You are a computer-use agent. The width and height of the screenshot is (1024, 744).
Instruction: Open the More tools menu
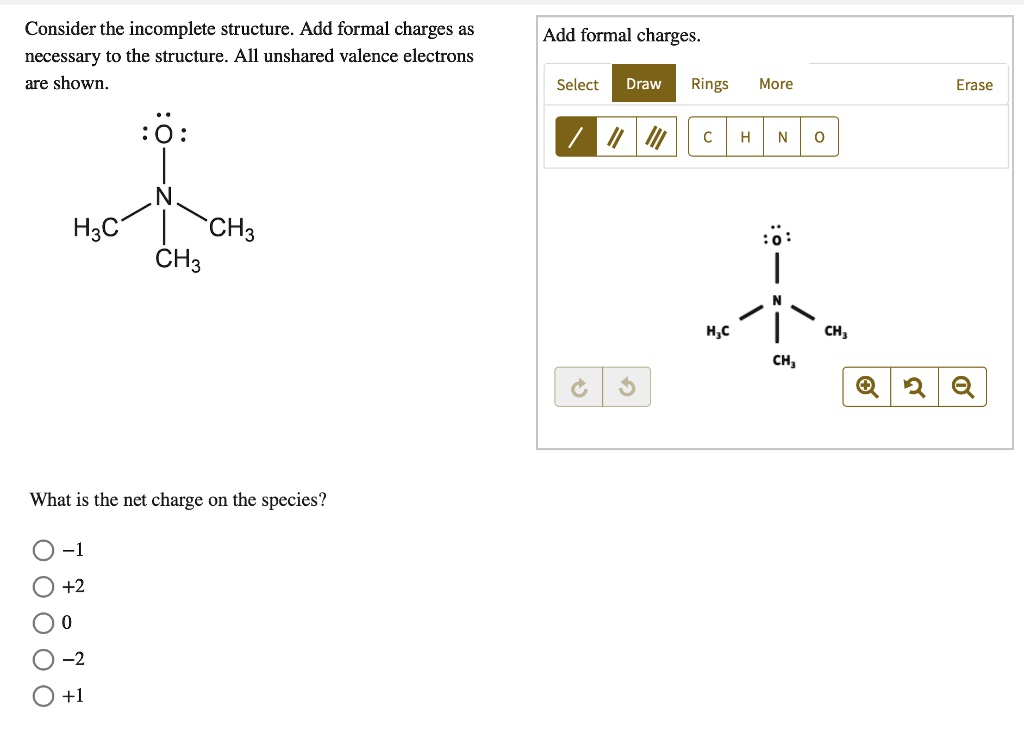776,84
